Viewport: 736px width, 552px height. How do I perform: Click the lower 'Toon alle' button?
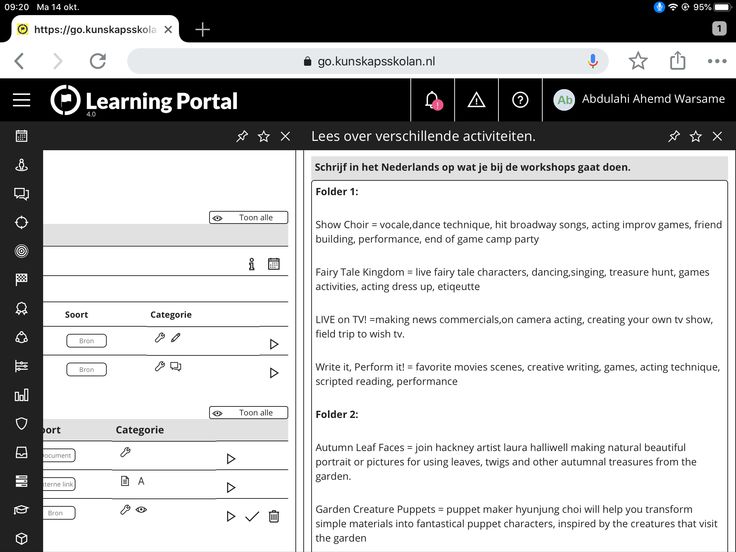248,413
